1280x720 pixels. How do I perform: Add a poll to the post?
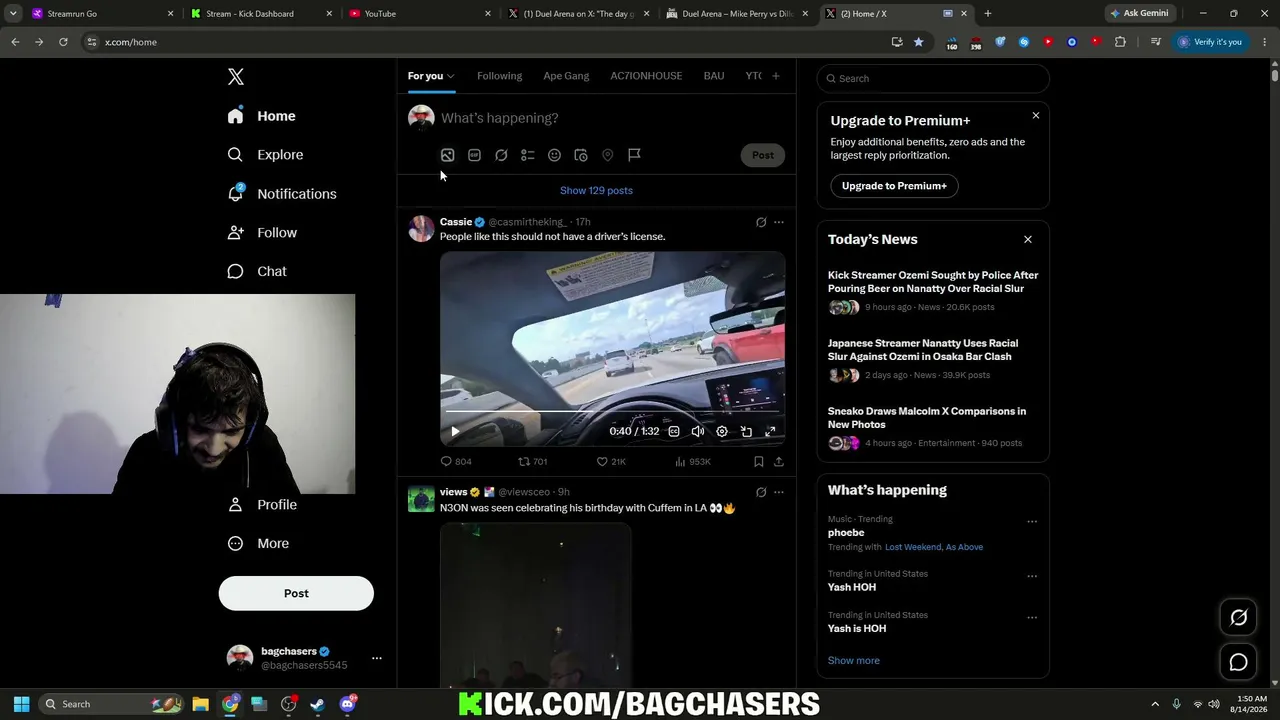point(528,155)
